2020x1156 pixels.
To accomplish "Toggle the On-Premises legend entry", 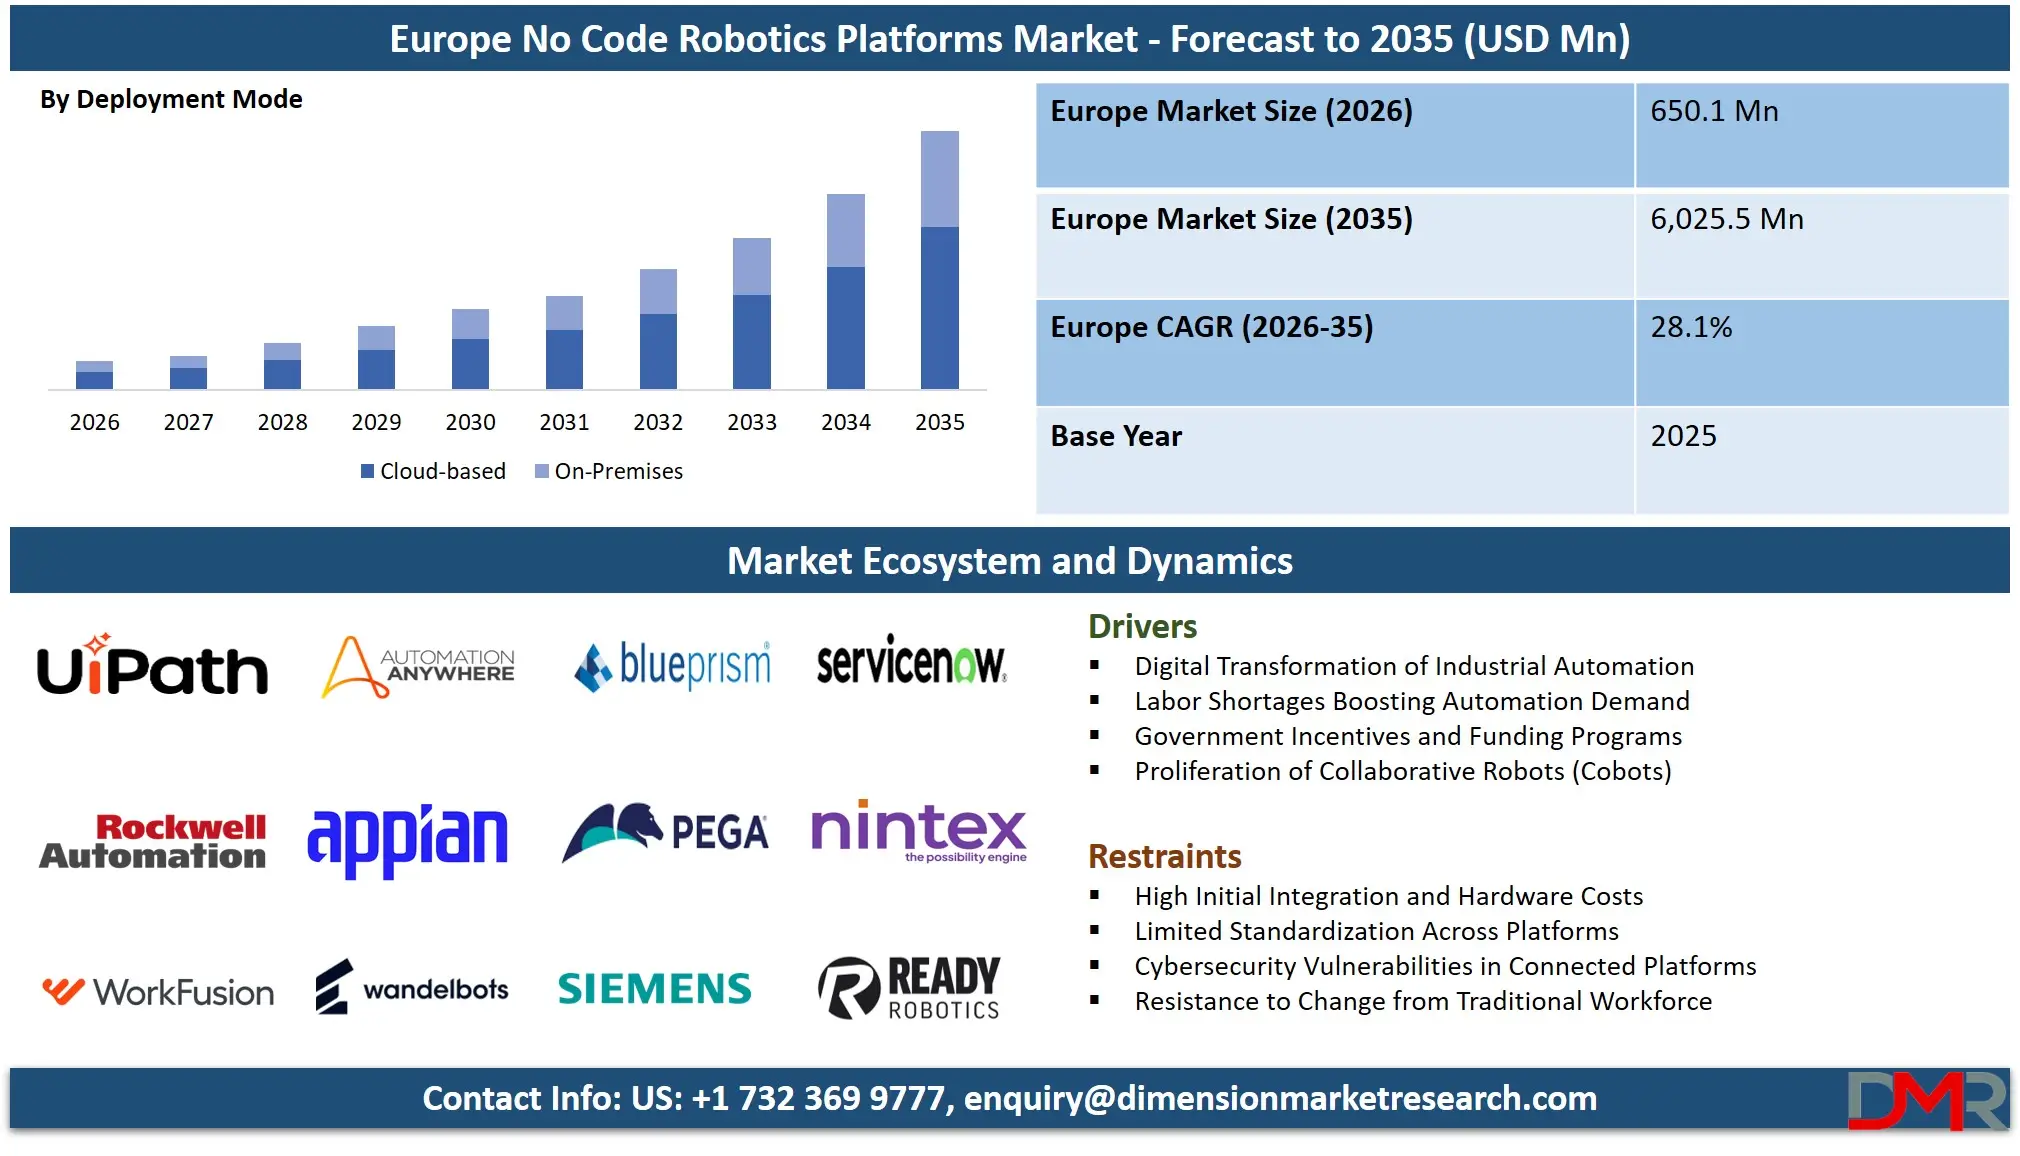I will [611, 471].
